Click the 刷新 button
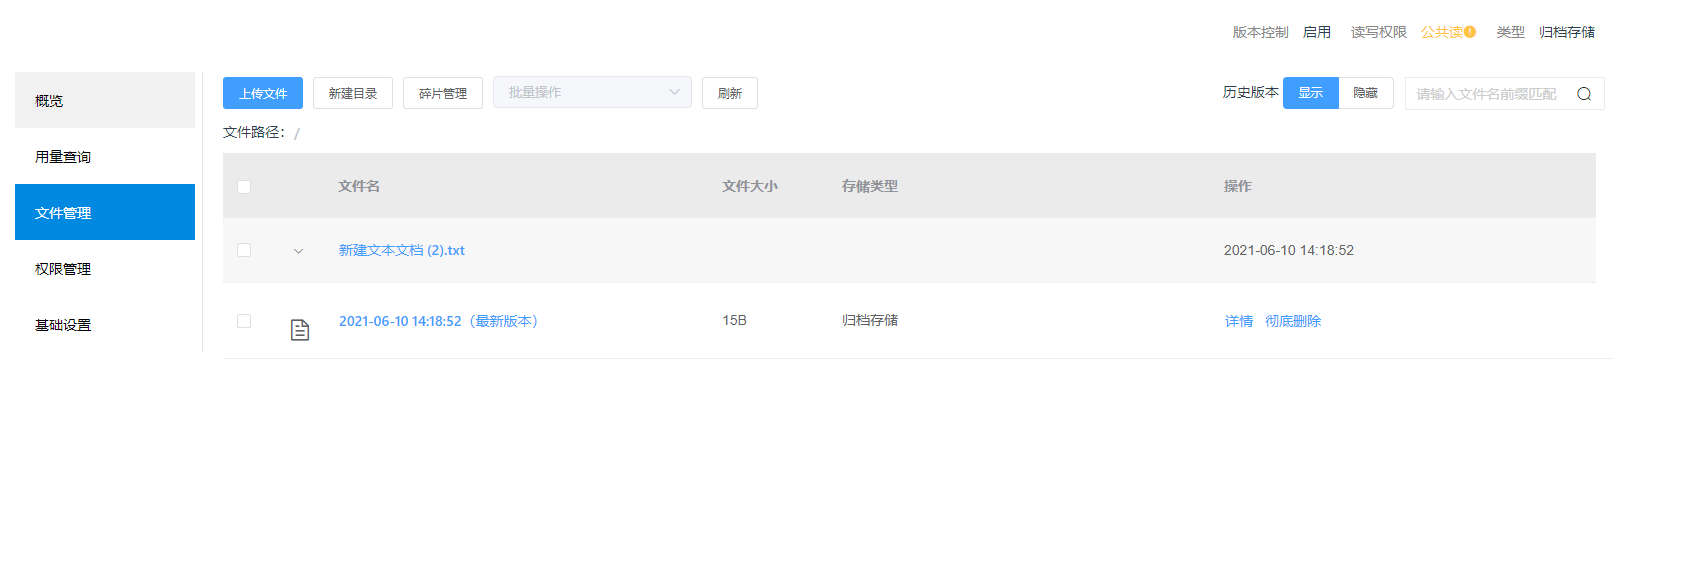The image size is (1683, 581). click(x=730, y=93)
